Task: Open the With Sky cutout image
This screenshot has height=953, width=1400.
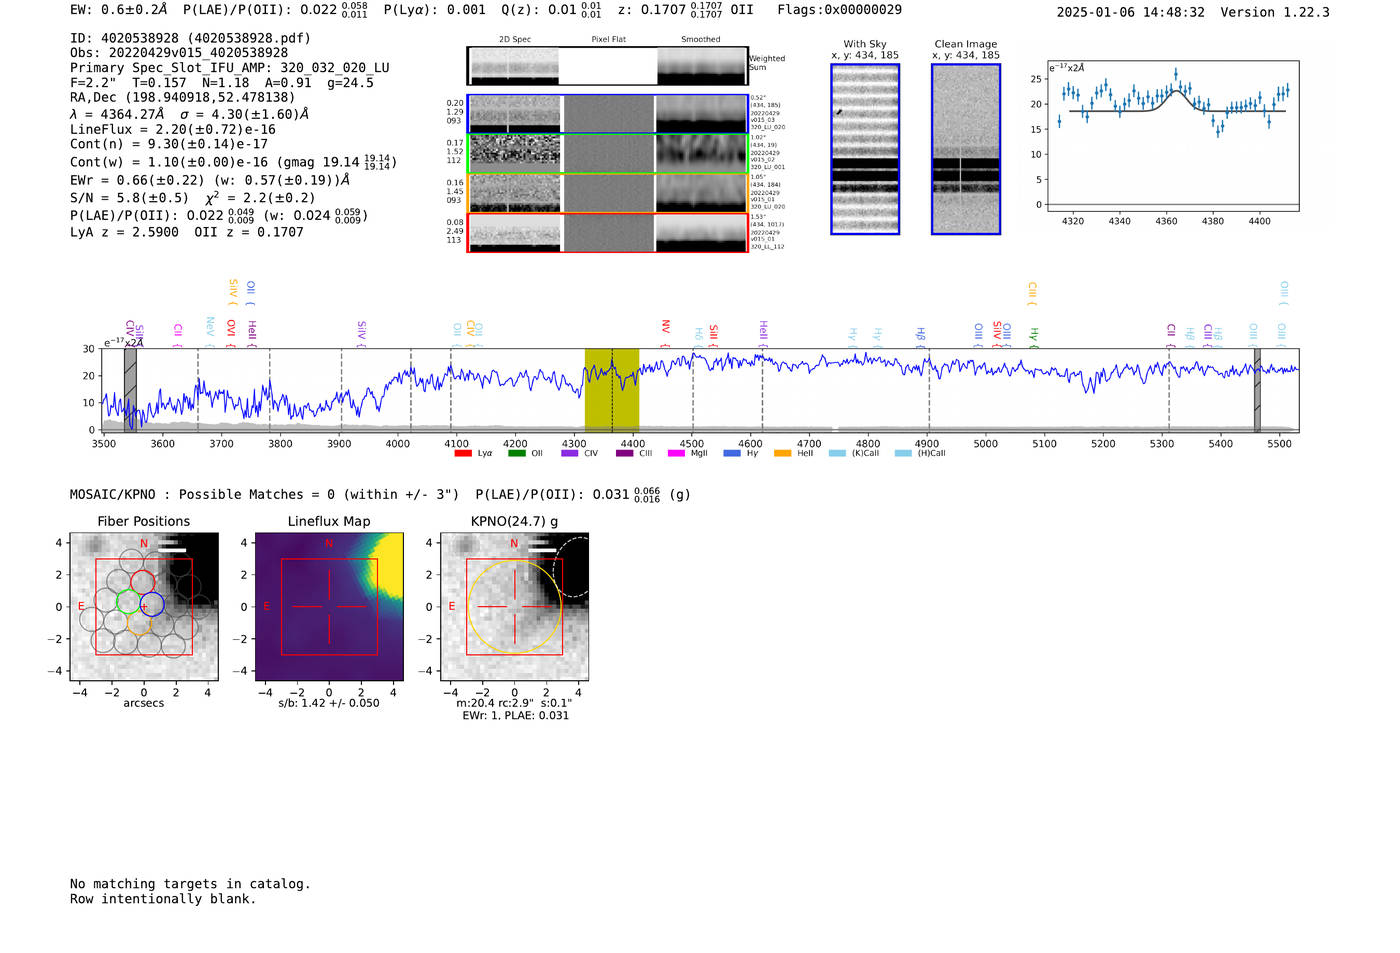Action: tap(865, 149)
